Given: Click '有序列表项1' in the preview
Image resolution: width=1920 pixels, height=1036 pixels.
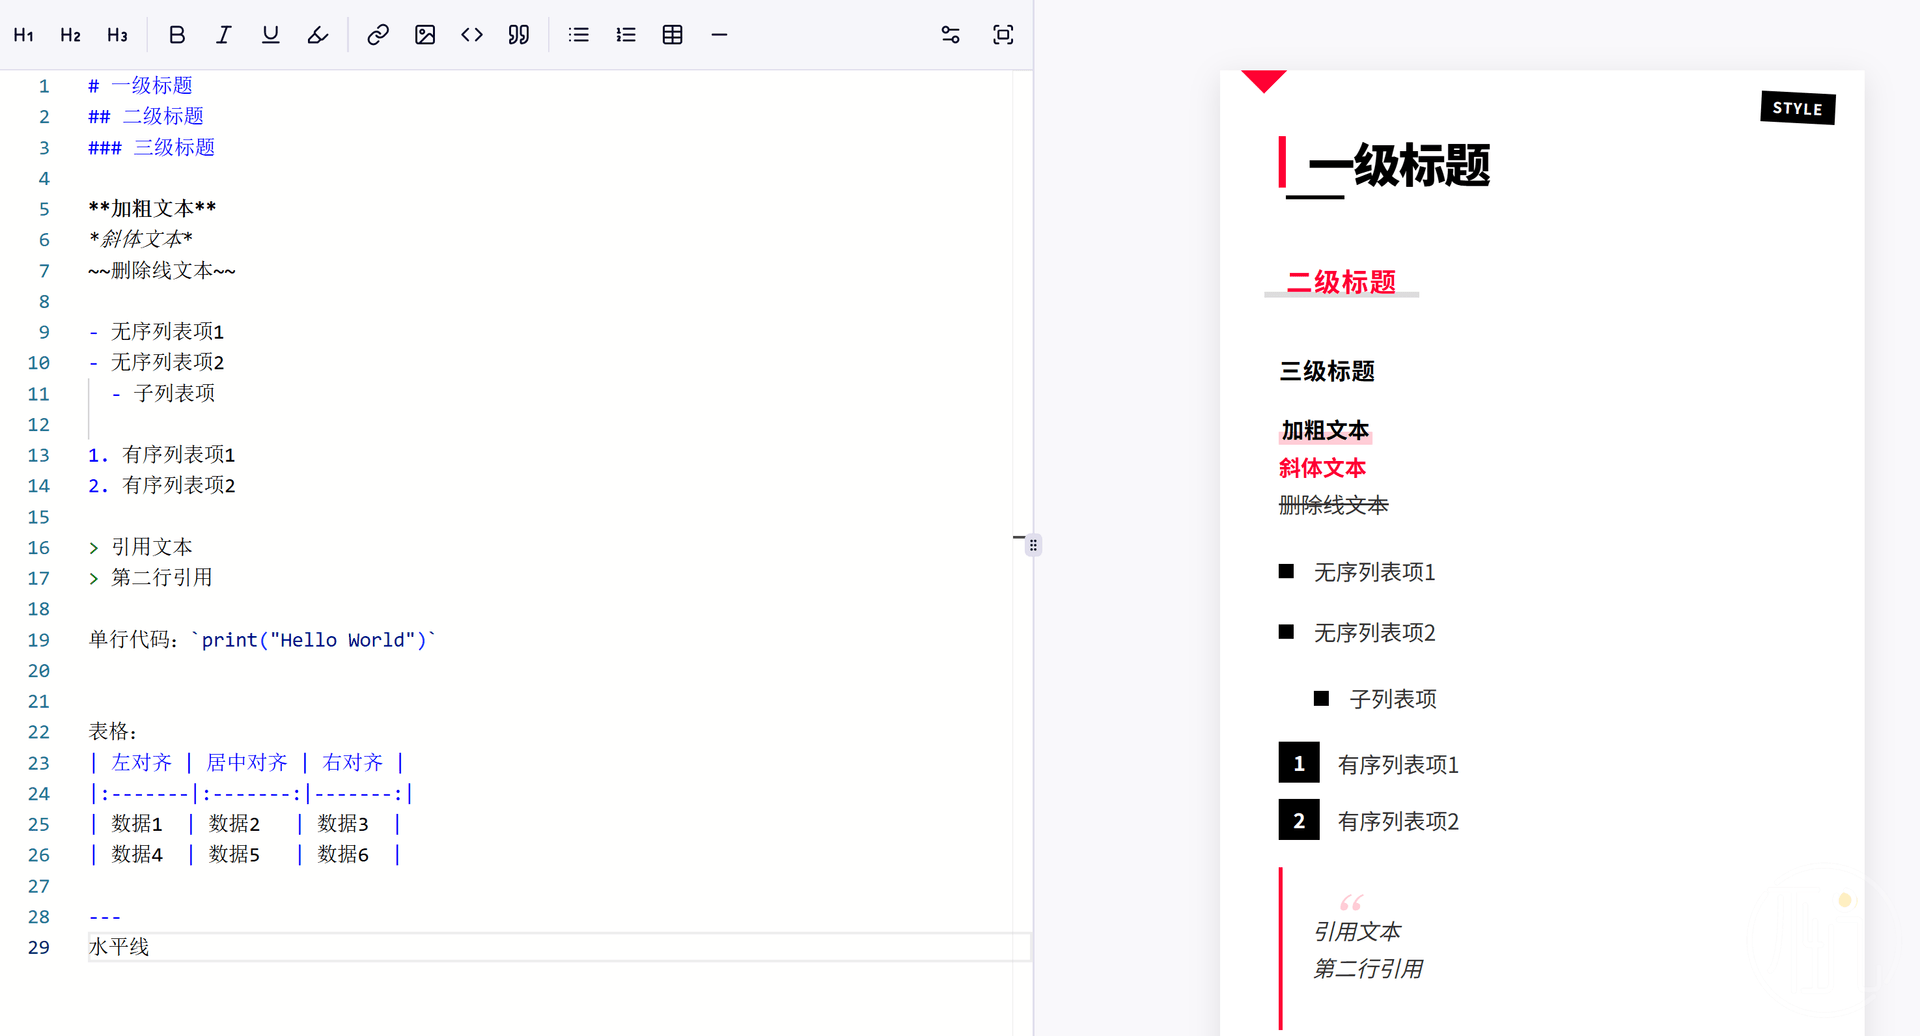Looking at the screenshot, I should pos(1398,765).
